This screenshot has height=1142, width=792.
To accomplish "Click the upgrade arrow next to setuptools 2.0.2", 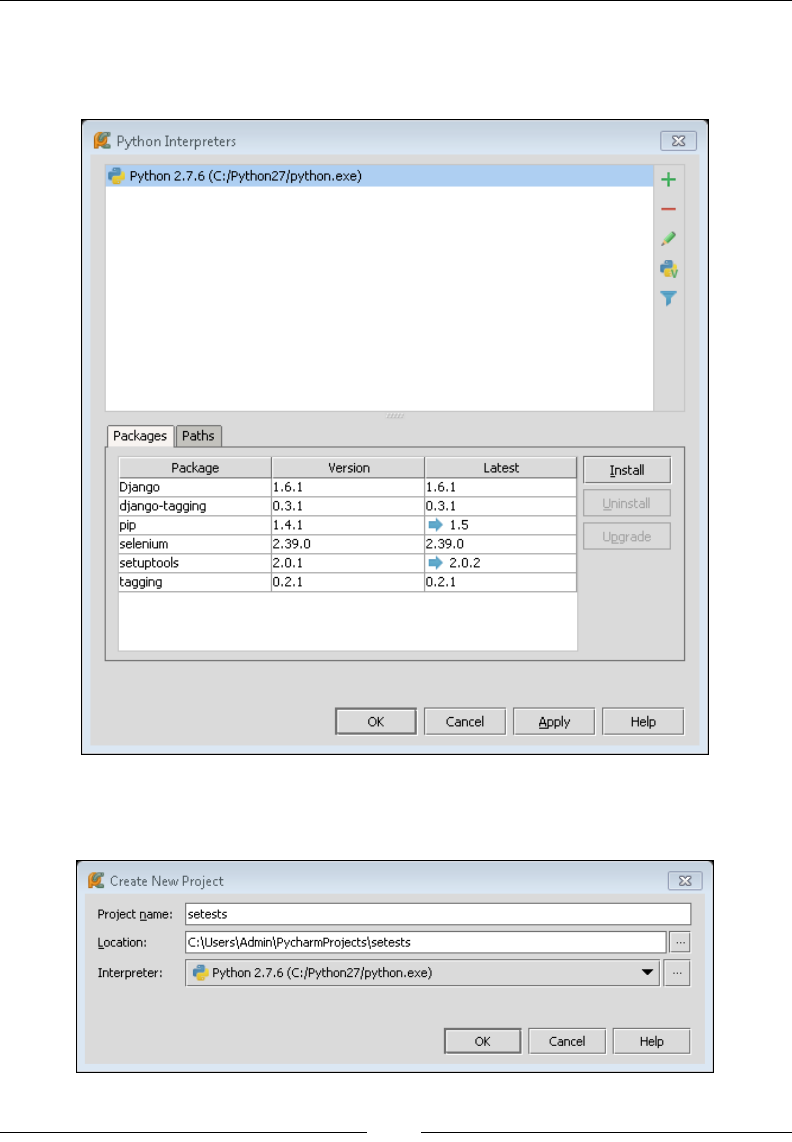I will pyautogui.click(x=435, y=563).
